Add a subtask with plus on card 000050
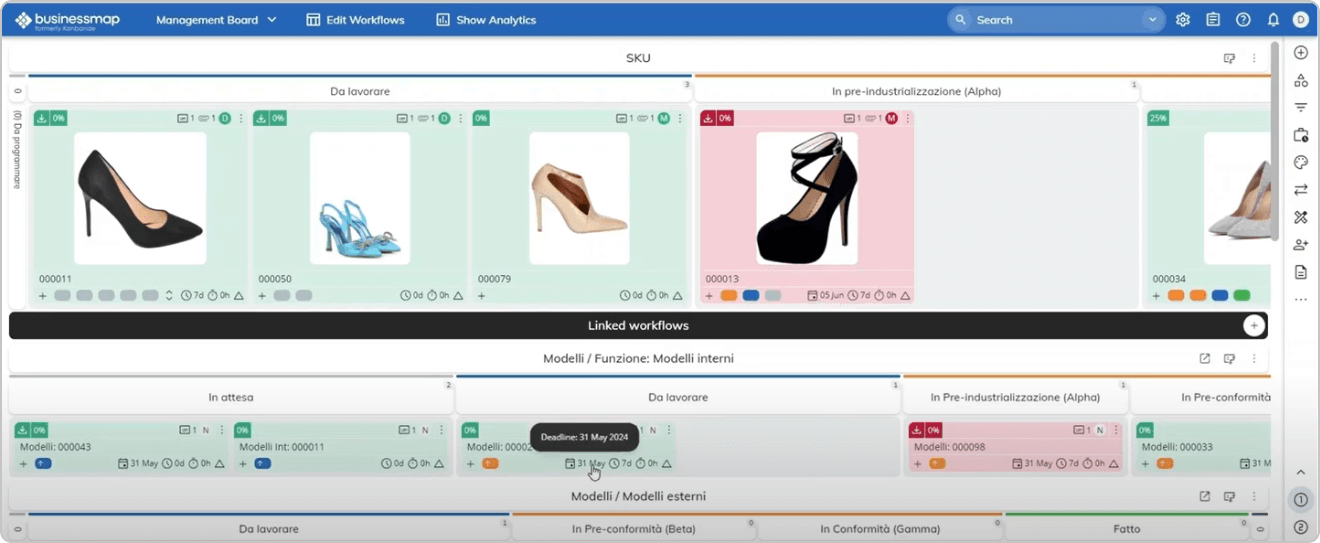1320x543 pixels. click(x=262, y=296)
